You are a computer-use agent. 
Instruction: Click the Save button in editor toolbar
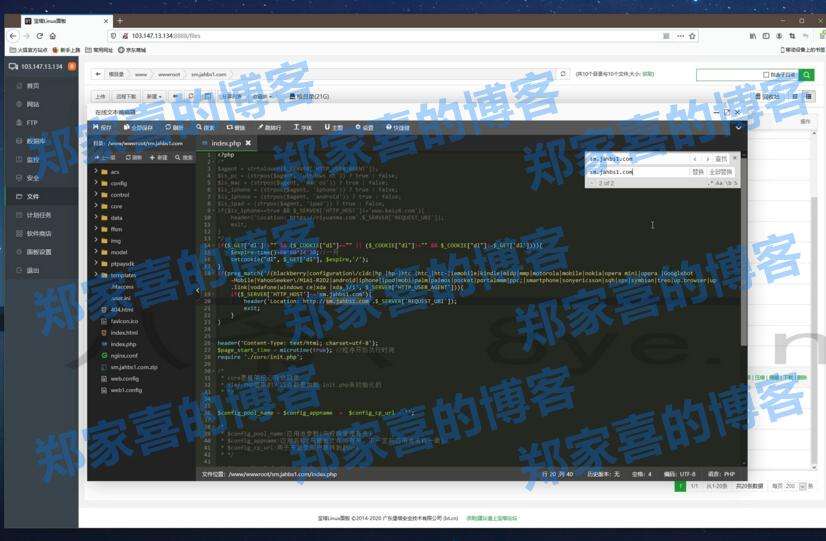(x=102, y=127)
